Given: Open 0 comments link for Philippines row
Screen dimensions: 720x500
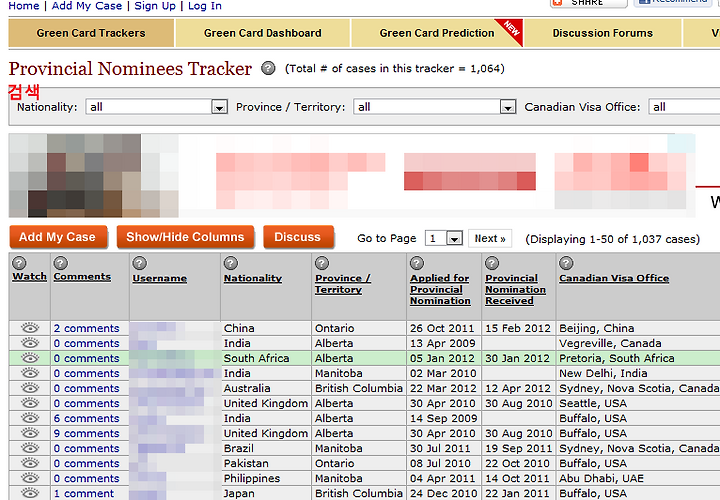Looking at the screenshot, I should 86,478.
